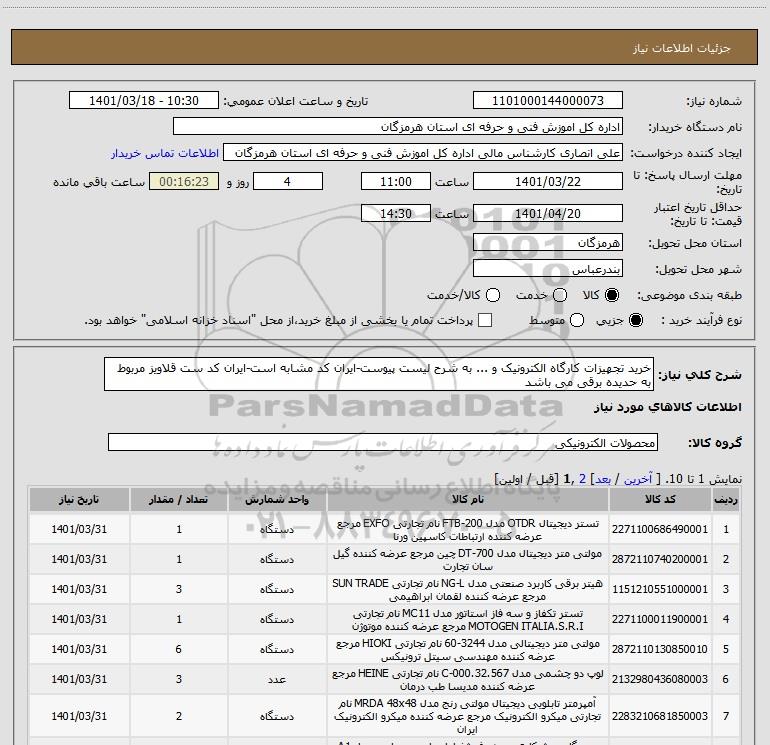Click quantity 2 in the MRDA row
This screenshot has height=745, width=770.
click(179, 717)
